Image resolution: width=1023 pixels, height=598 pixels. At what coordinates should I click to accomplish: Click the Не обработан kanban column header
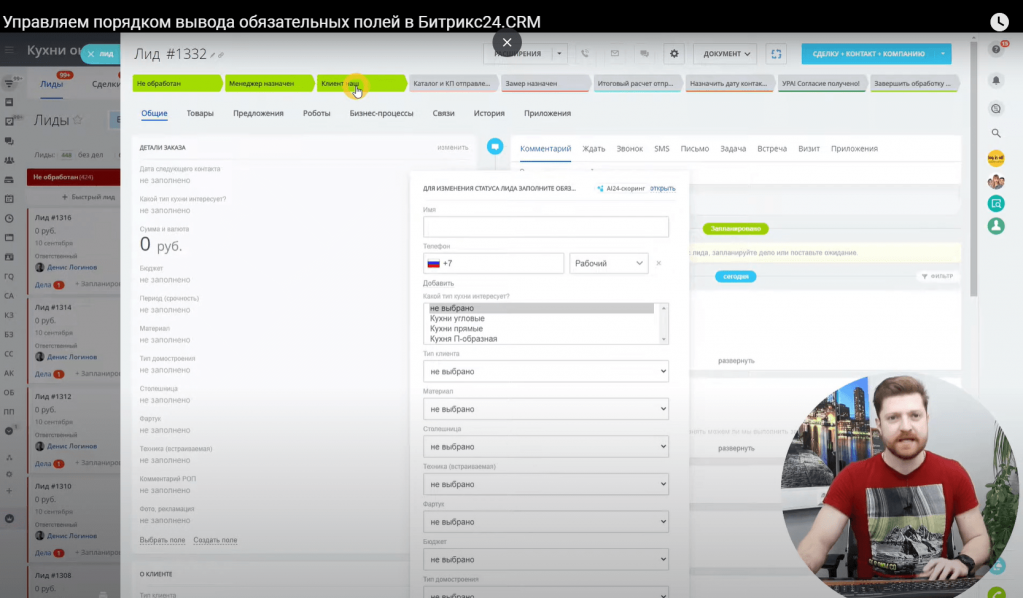point(73,177)
